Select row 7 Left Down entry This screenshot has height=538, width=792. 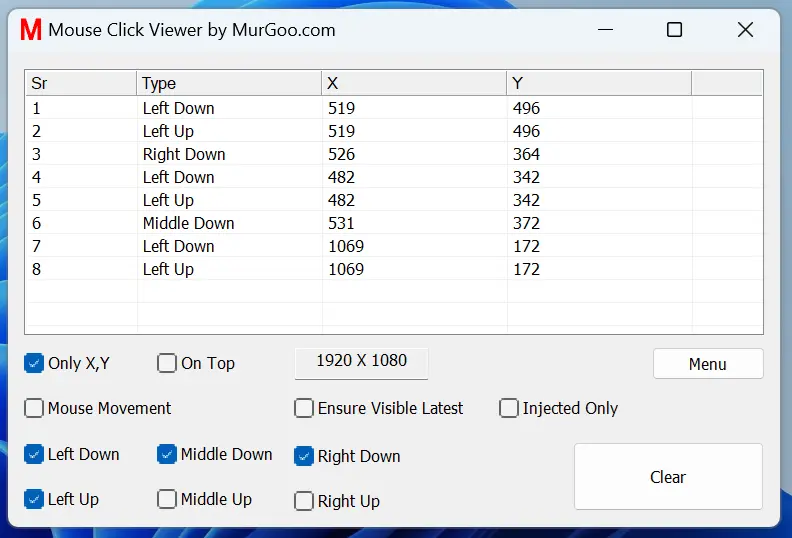coord(394,246)
